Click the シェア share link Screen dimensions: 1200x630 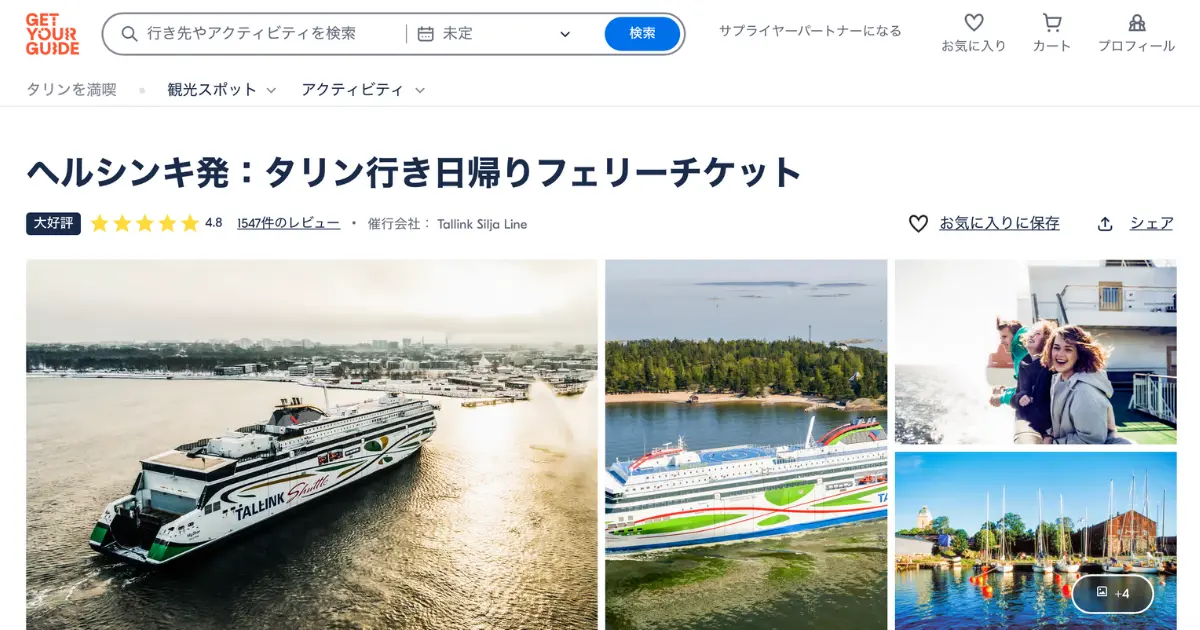(1151, 224)
